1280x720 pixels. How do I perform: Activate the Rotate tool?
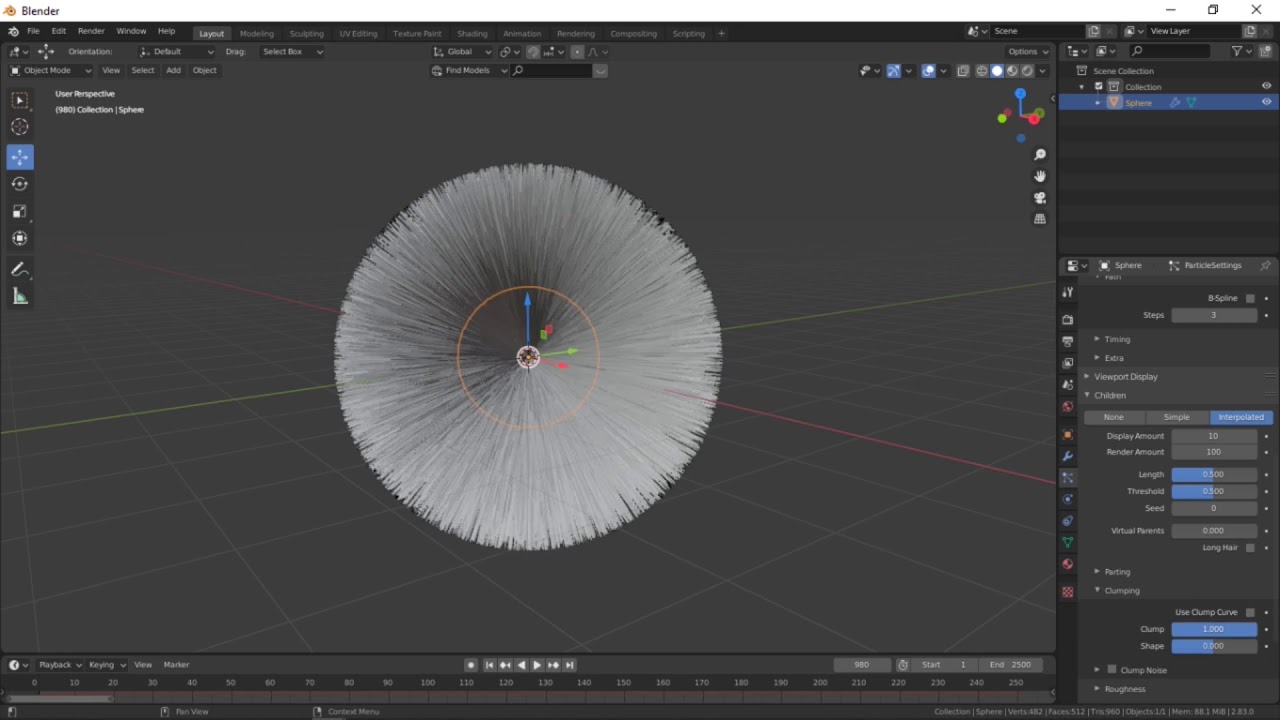[x=20, y=184]
